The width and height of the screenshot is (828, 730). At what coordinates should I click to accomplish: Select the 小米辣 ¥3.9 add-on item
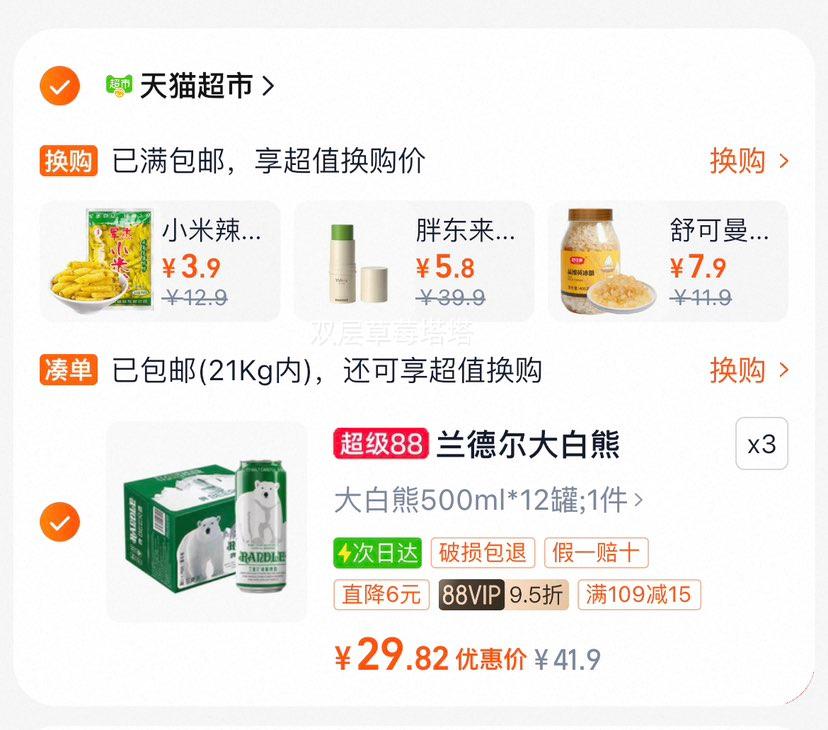(x=160, y=261)
